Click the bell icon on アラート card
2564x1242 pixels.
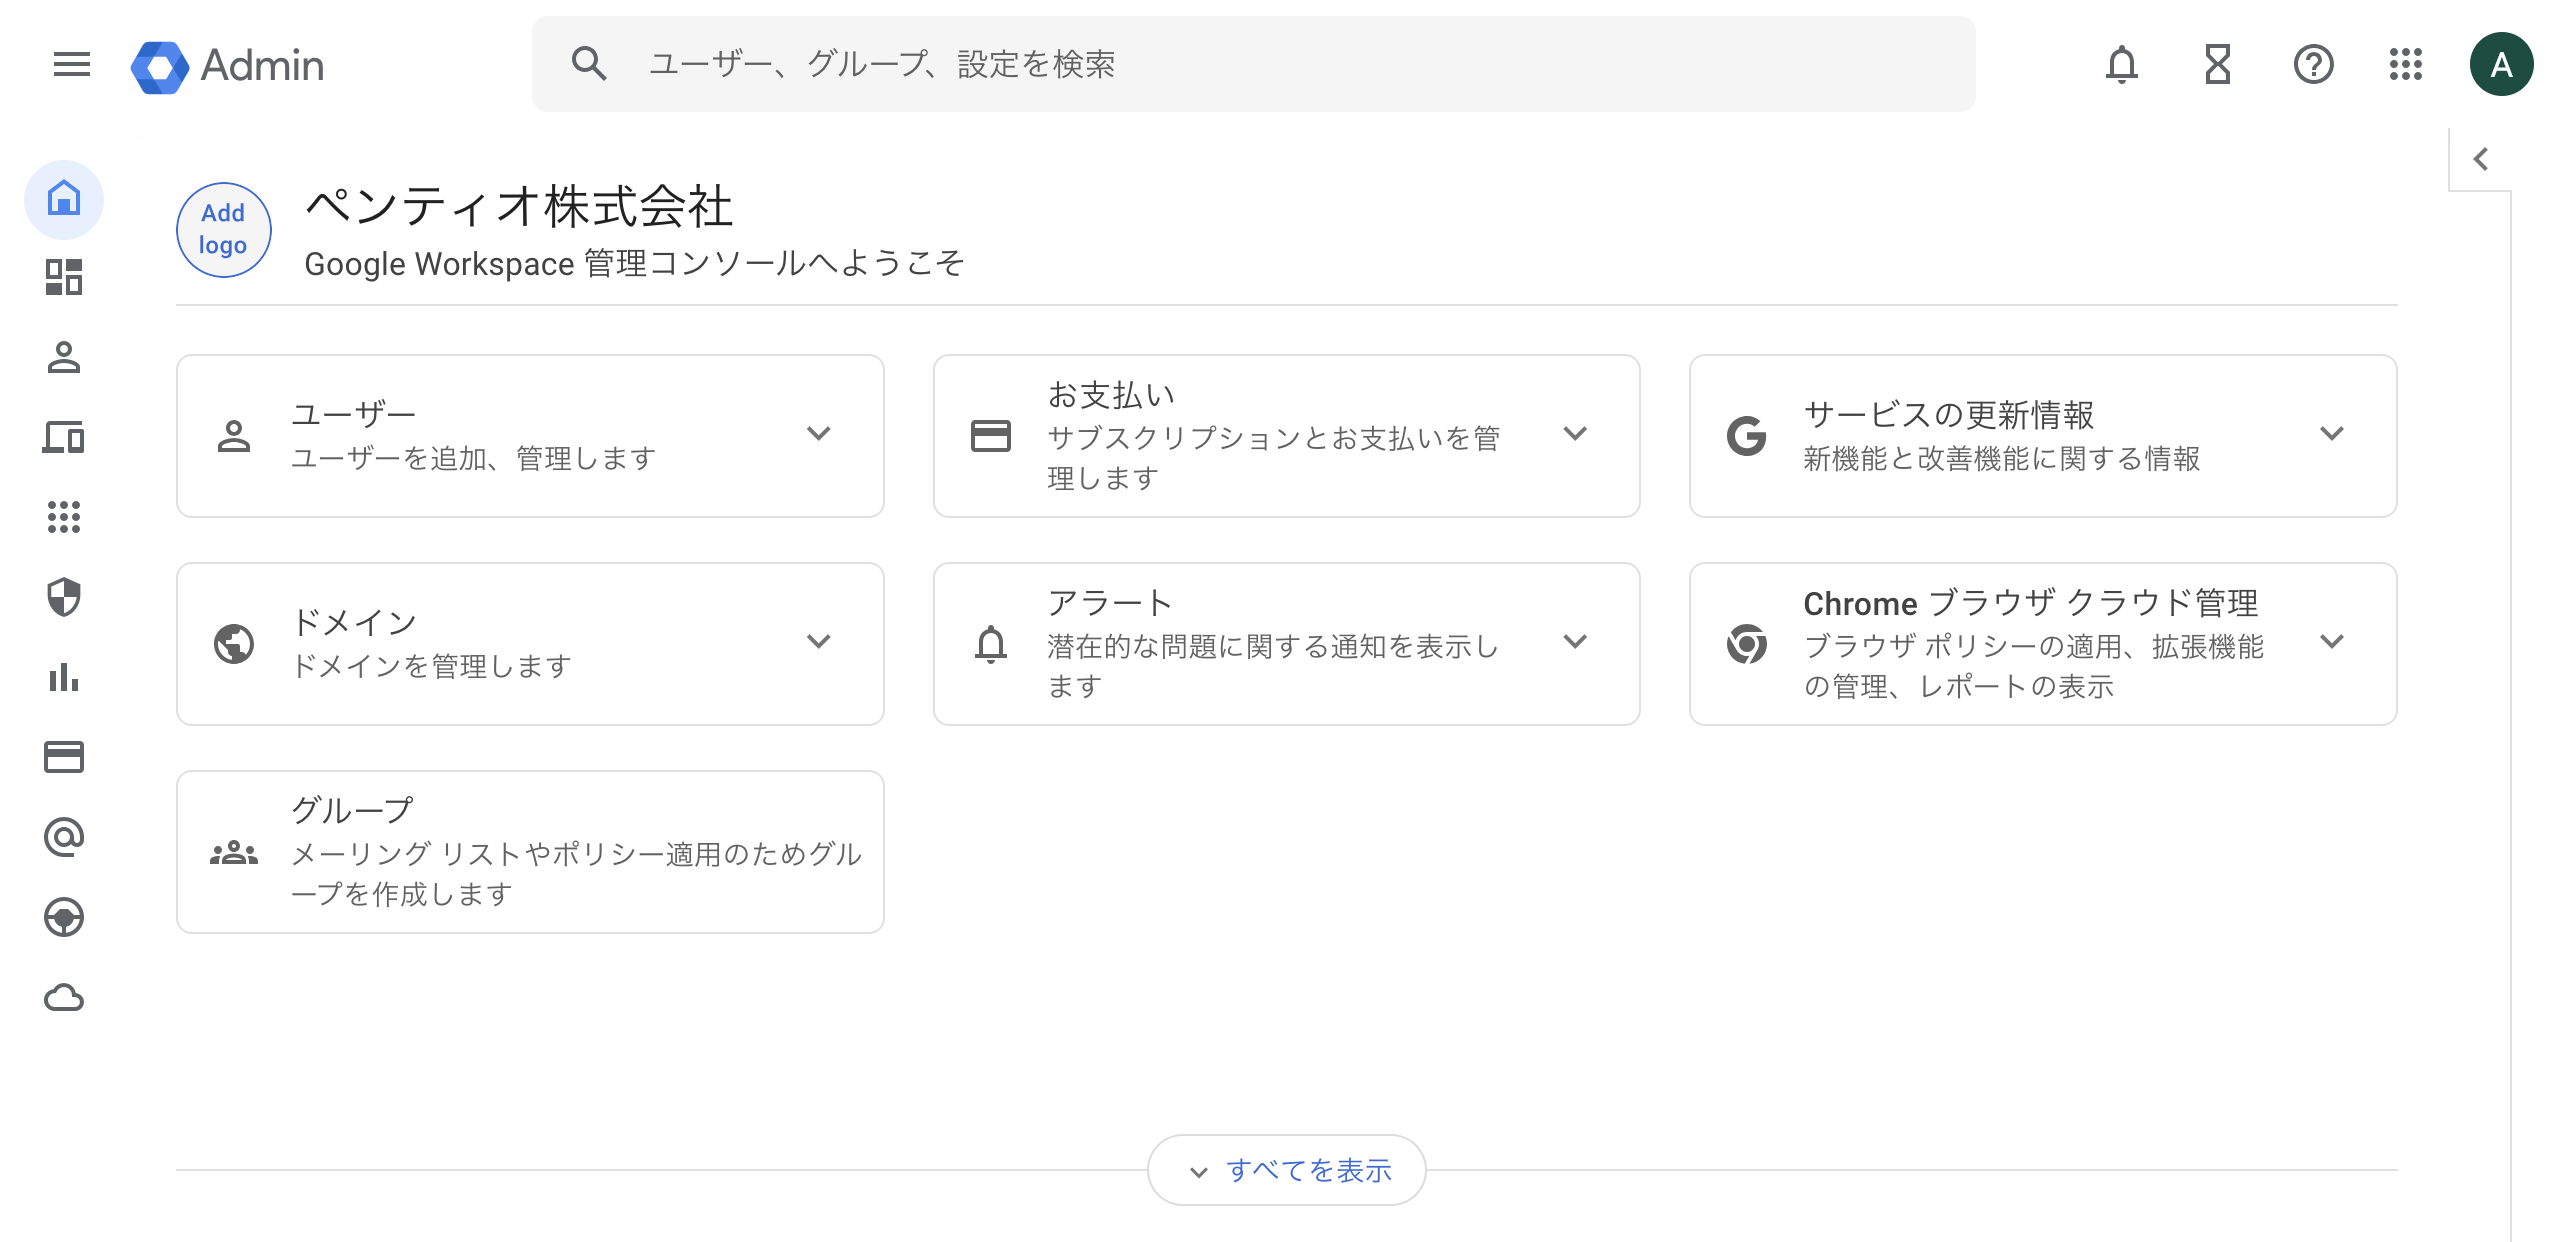[991, 644]
